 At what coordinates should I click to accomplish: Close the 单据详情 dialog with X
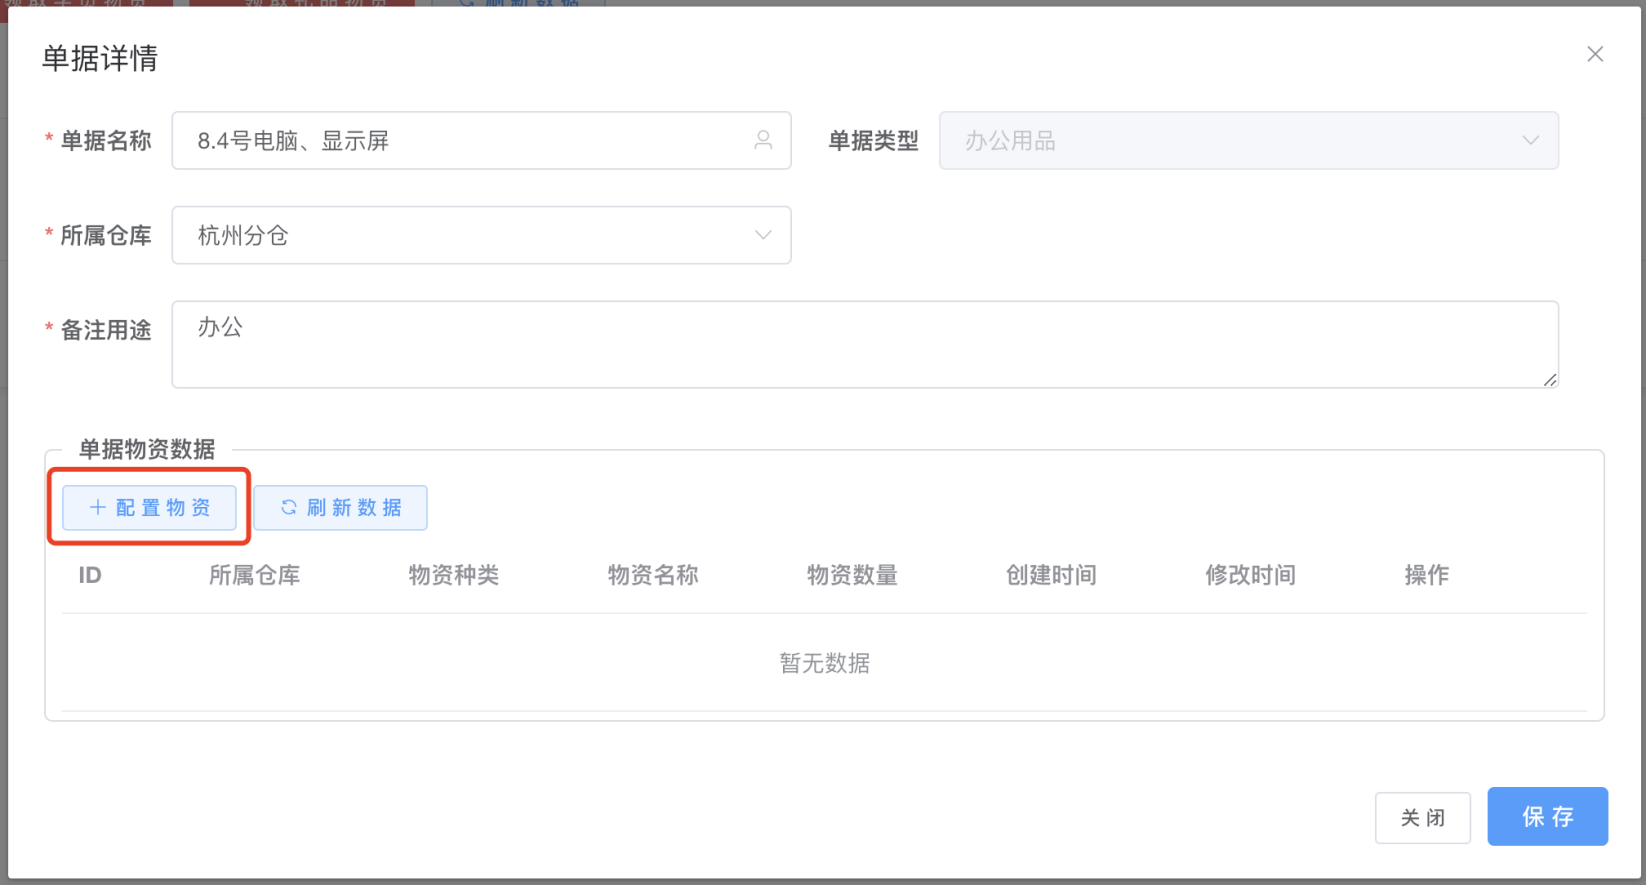click(x=1595, y=54)
